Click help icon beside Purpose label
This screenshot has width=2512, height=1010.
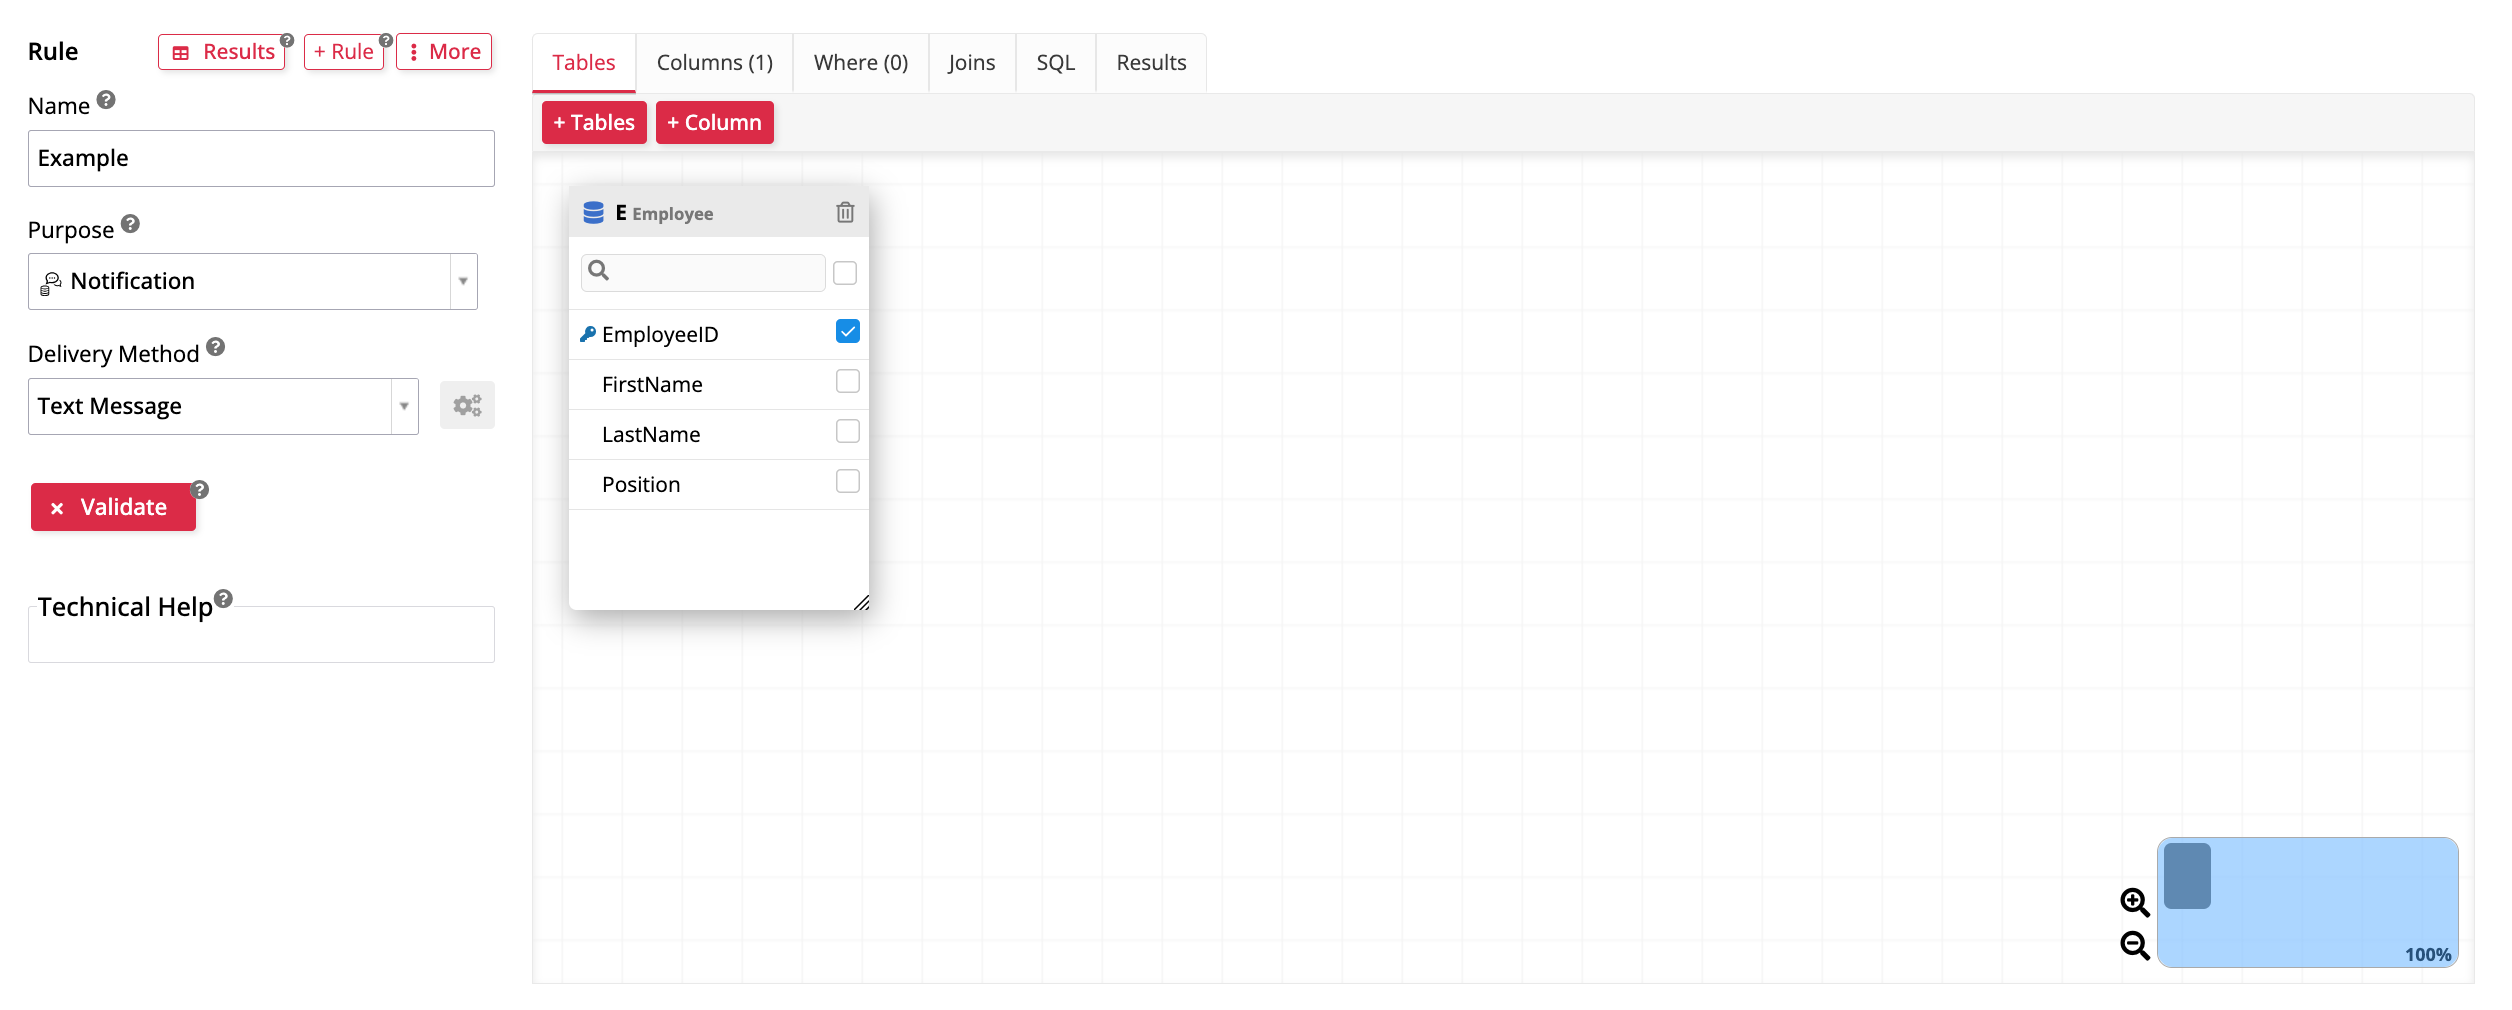(x=130, y=224)
